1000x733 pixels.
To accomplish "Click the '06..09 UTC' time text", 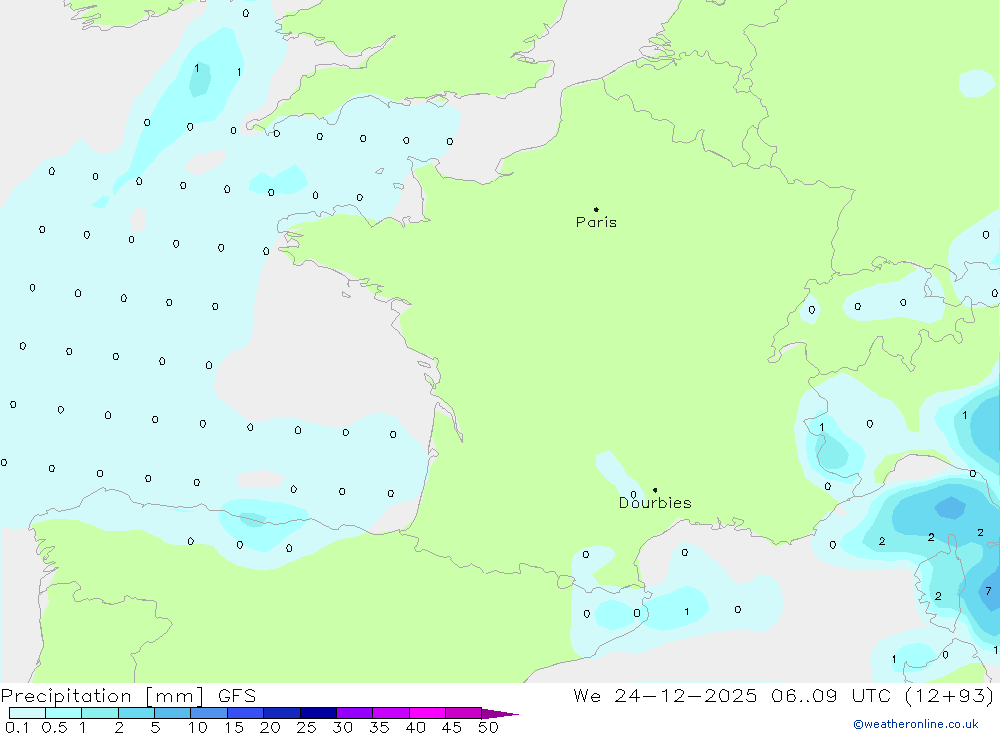I will click(830, 696).
